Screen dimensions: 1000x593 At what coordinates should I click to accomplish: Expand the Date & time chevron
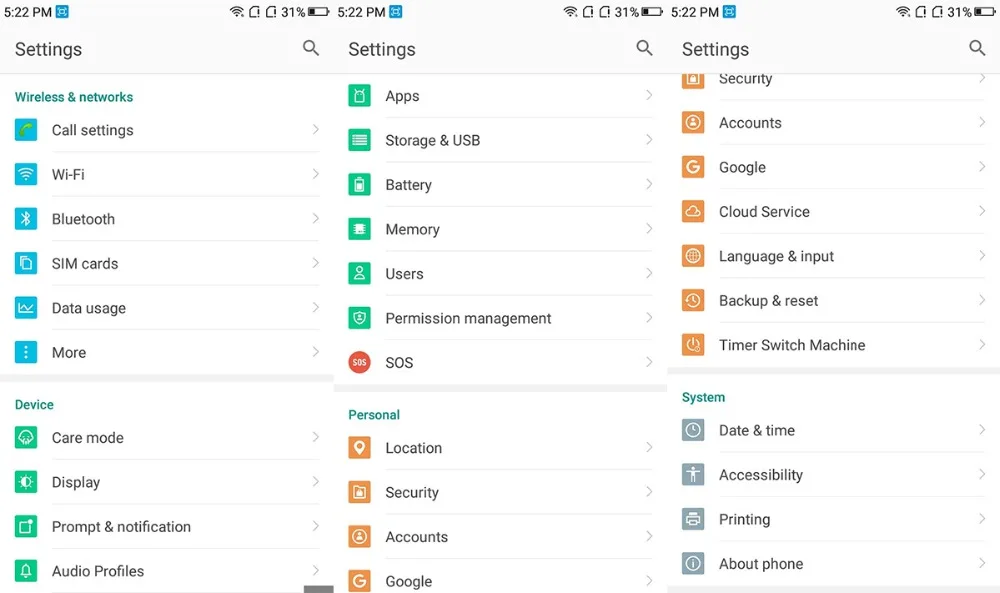(x=982, y=430)
